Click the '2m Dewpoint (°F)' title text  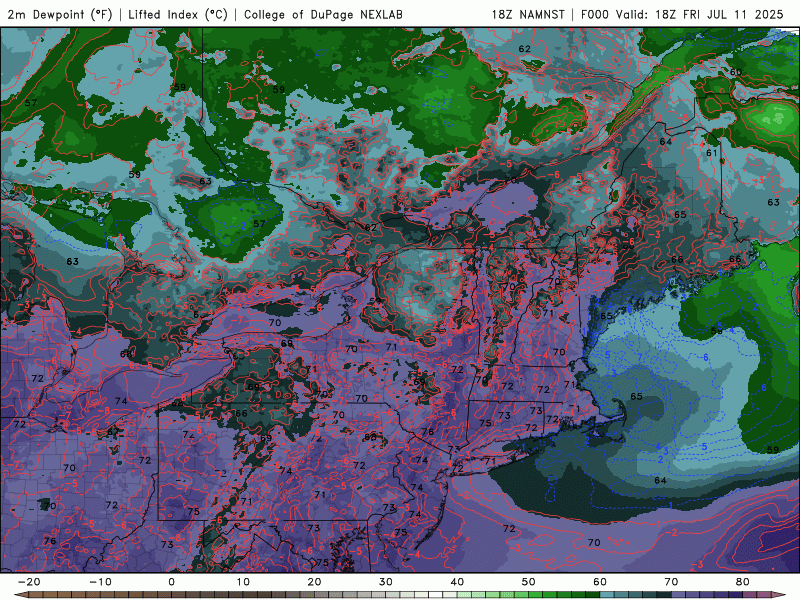click(x=60, y=14)
